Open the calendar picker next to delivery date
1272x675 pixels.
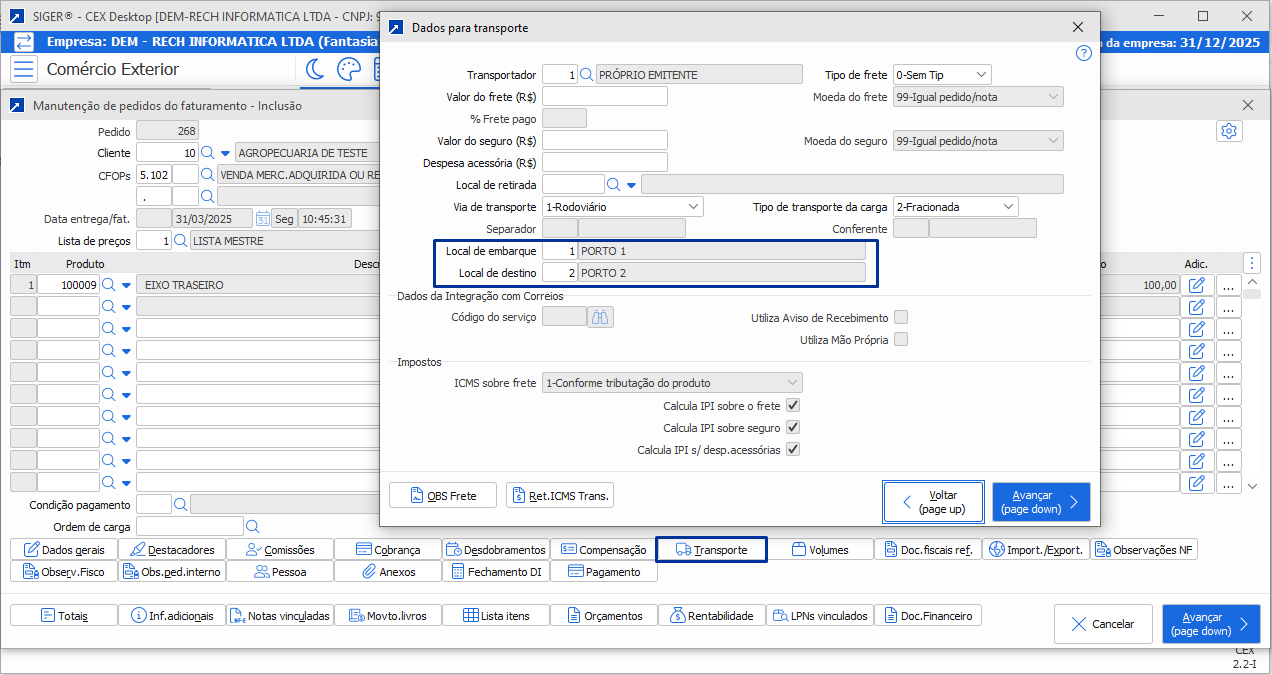[x=262, y=219]
